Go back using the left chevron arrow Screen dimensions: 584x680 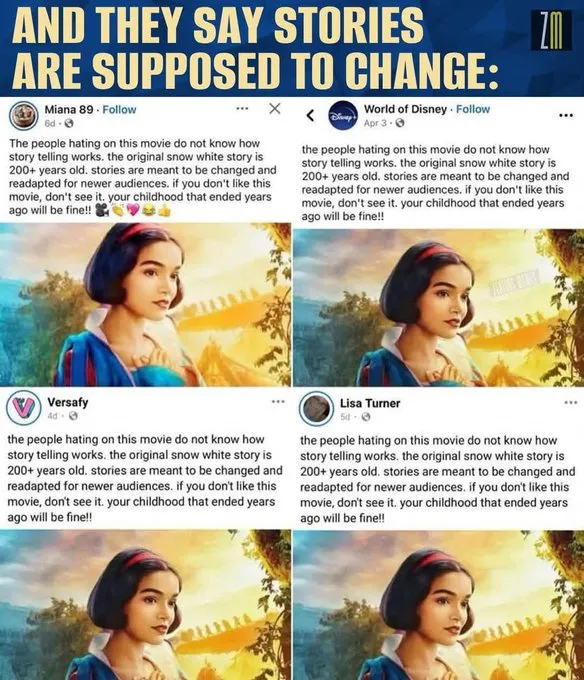310,115
